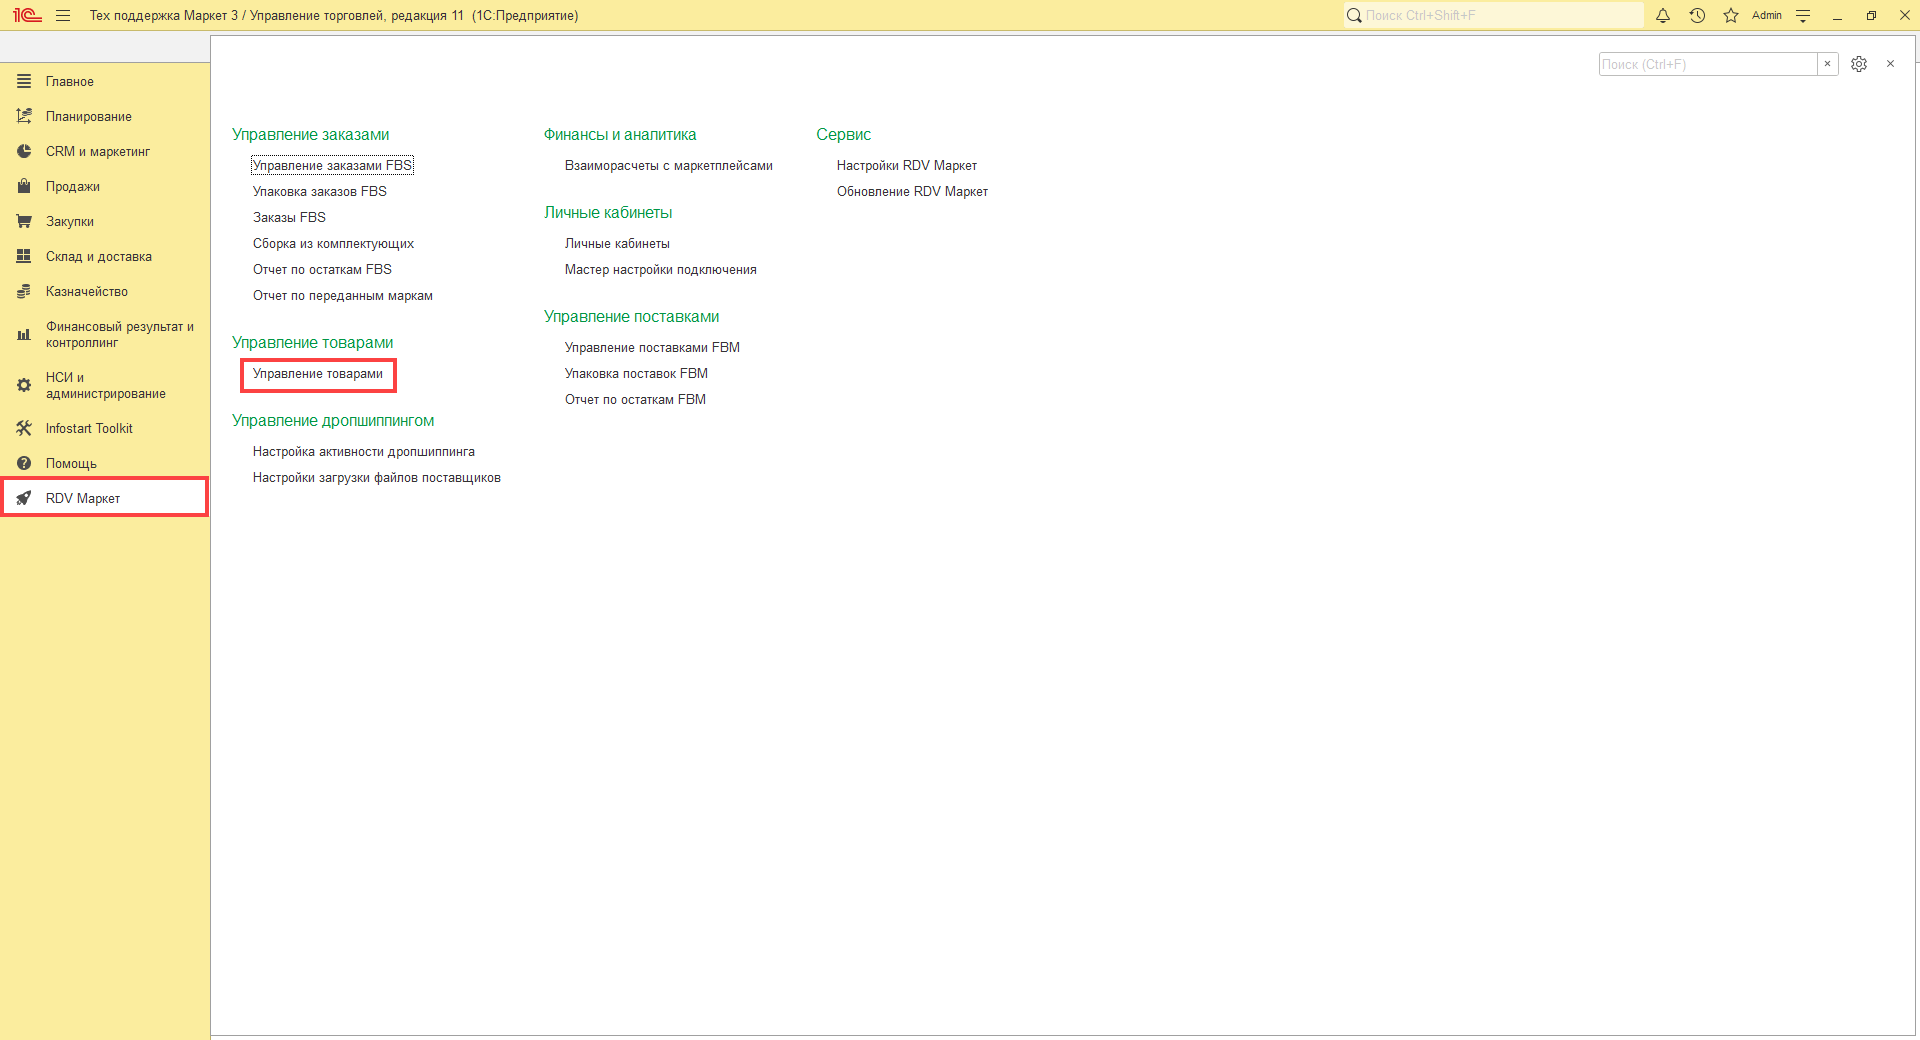Click the Финансовый и аналитика group heading
Viewport: 1920px width, 1040px height.
click(x=620, y=134)
